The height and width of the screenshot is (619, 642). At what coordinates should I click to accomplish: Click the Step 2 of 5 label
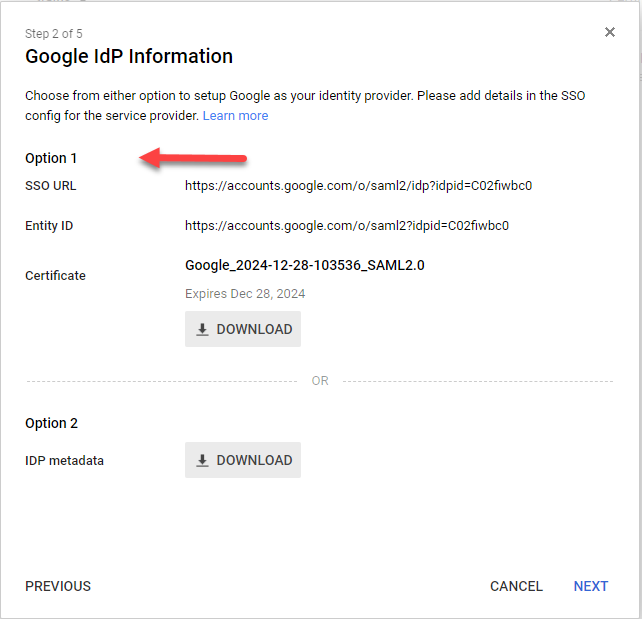[54, 34]
